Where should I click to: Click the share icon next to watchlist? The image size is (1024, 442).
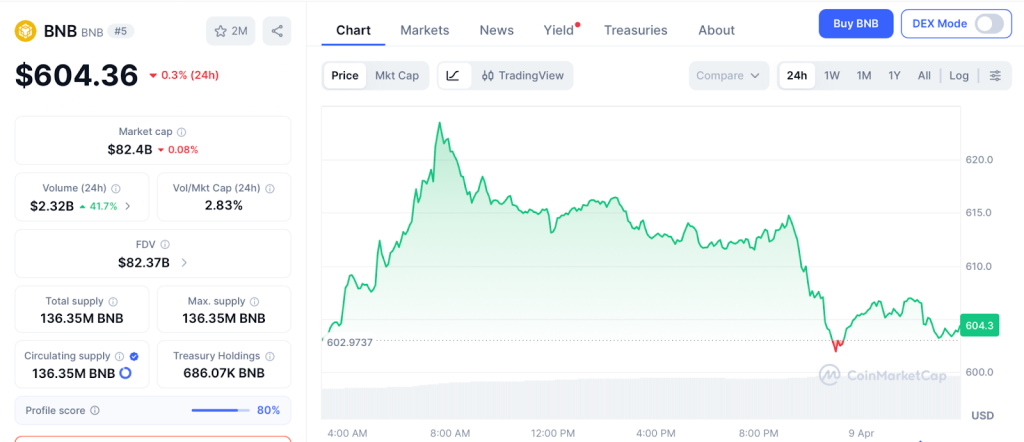(277, 31)
